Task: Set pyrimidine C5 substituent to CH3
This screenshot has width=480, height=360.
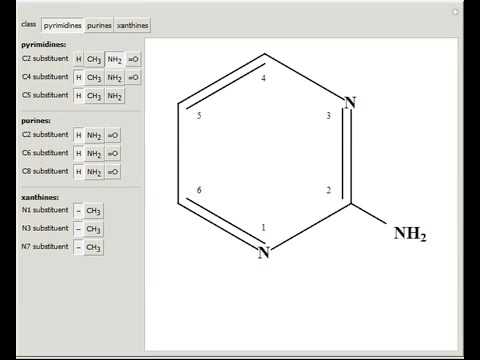Action: pos(94,96)
